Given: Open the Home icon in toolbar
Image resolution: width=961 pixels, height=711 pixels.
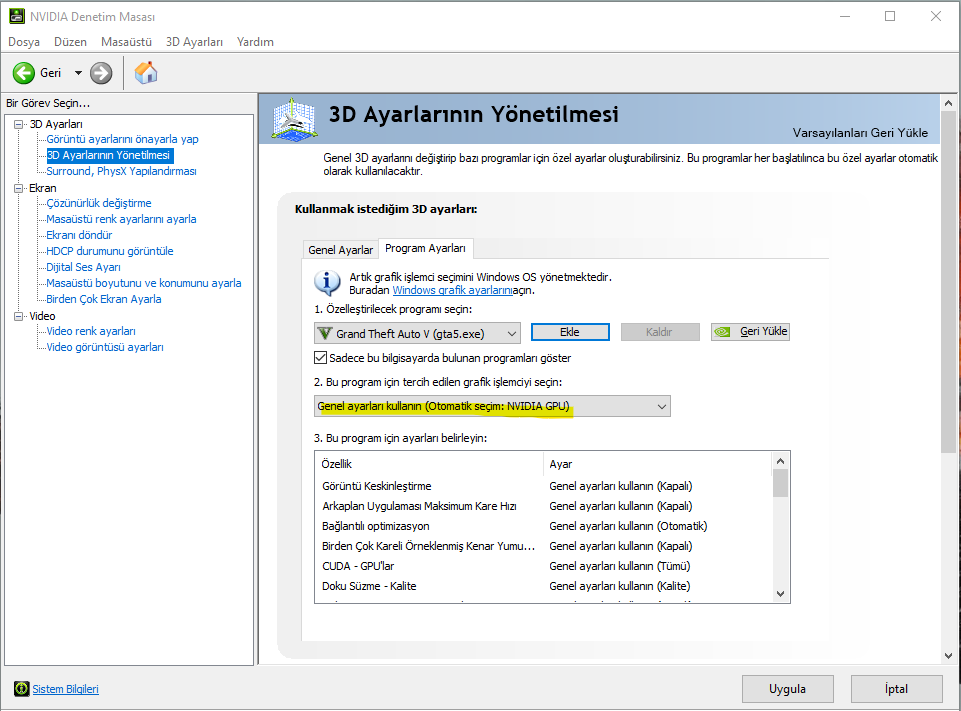Looking at the screenshot, I should pos(146,72).
